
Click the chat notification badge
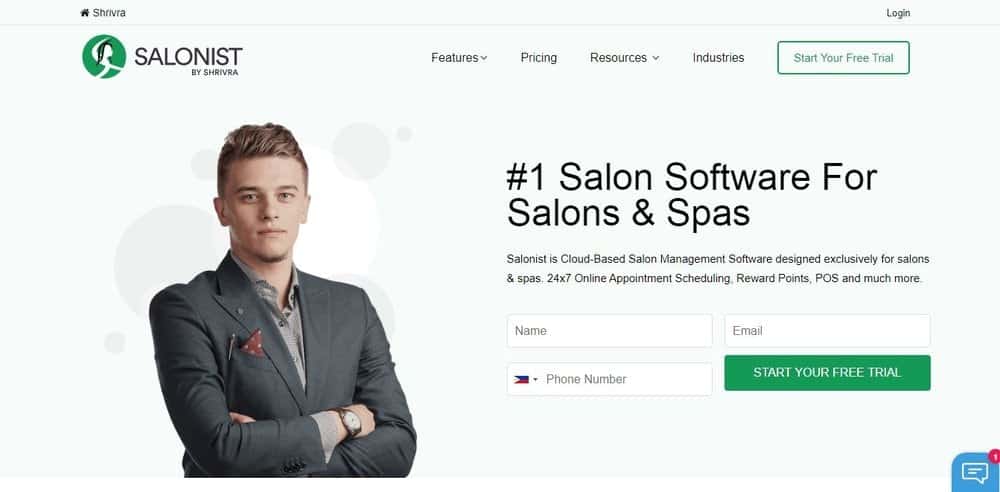(995, 456)
